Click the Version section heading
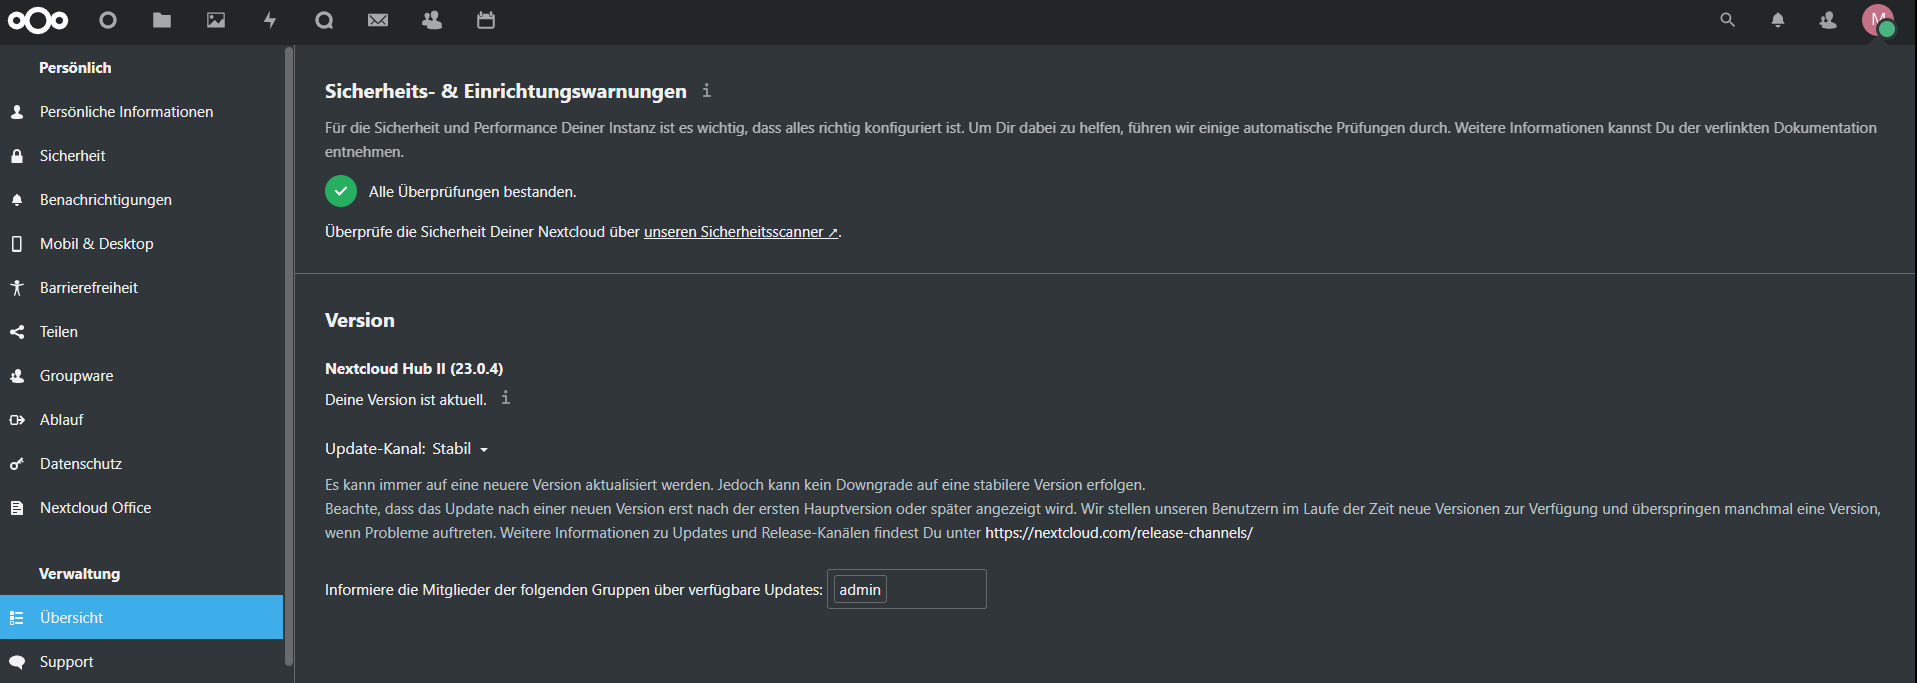 tap(360, 320)
